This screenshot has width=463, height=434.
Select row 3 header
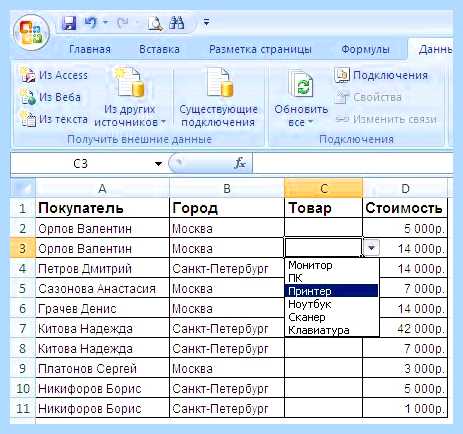tap(23, 248)
